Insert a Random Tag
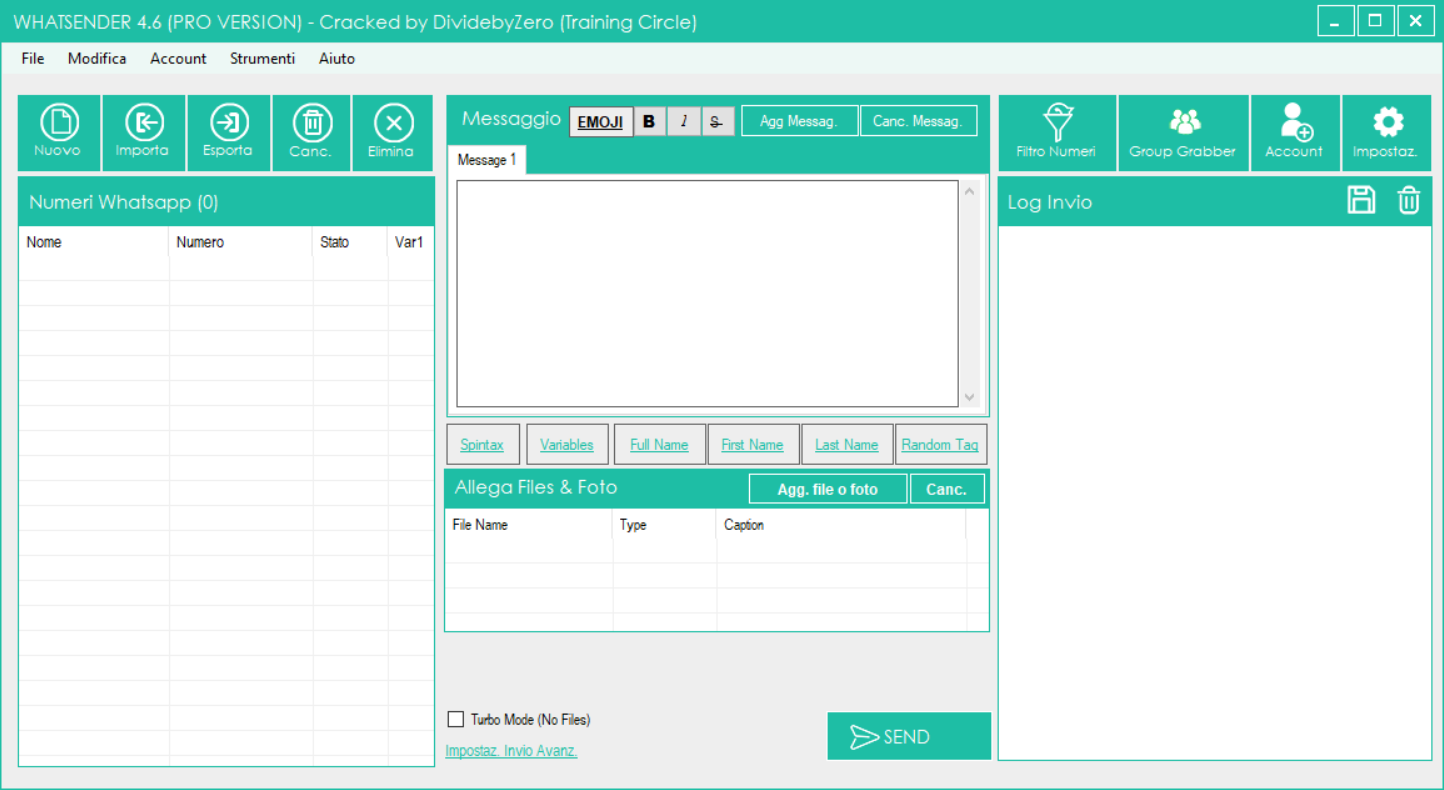This screenshot has height=790, width=1444. coord(940,445)
